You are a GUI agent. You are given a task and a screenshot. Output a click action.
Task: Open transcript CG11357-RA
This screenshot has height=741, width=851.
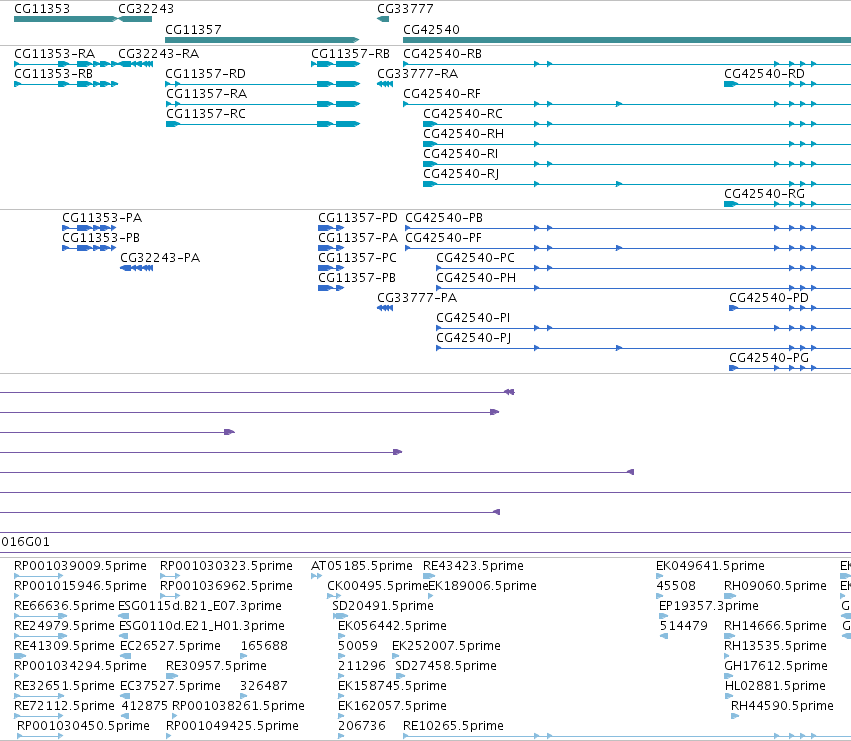206,94
